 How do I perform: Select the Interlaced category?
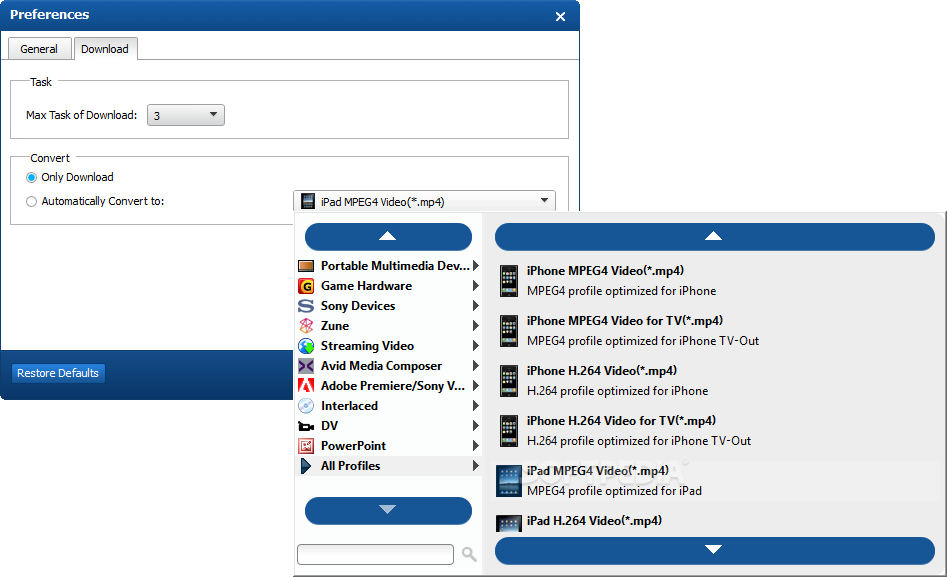[388, 405]
